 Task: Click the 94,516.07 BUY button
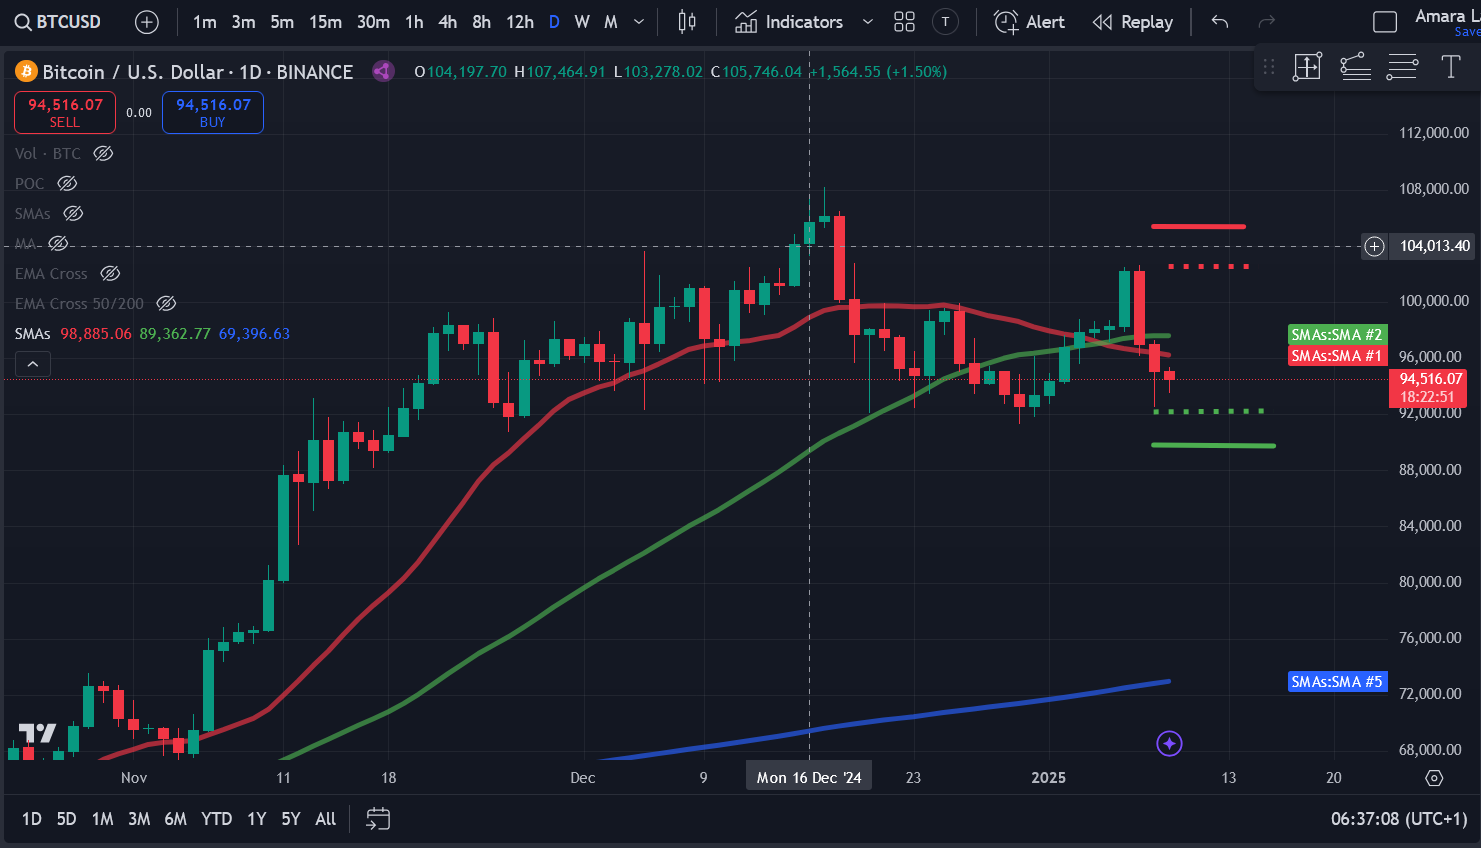213,112
